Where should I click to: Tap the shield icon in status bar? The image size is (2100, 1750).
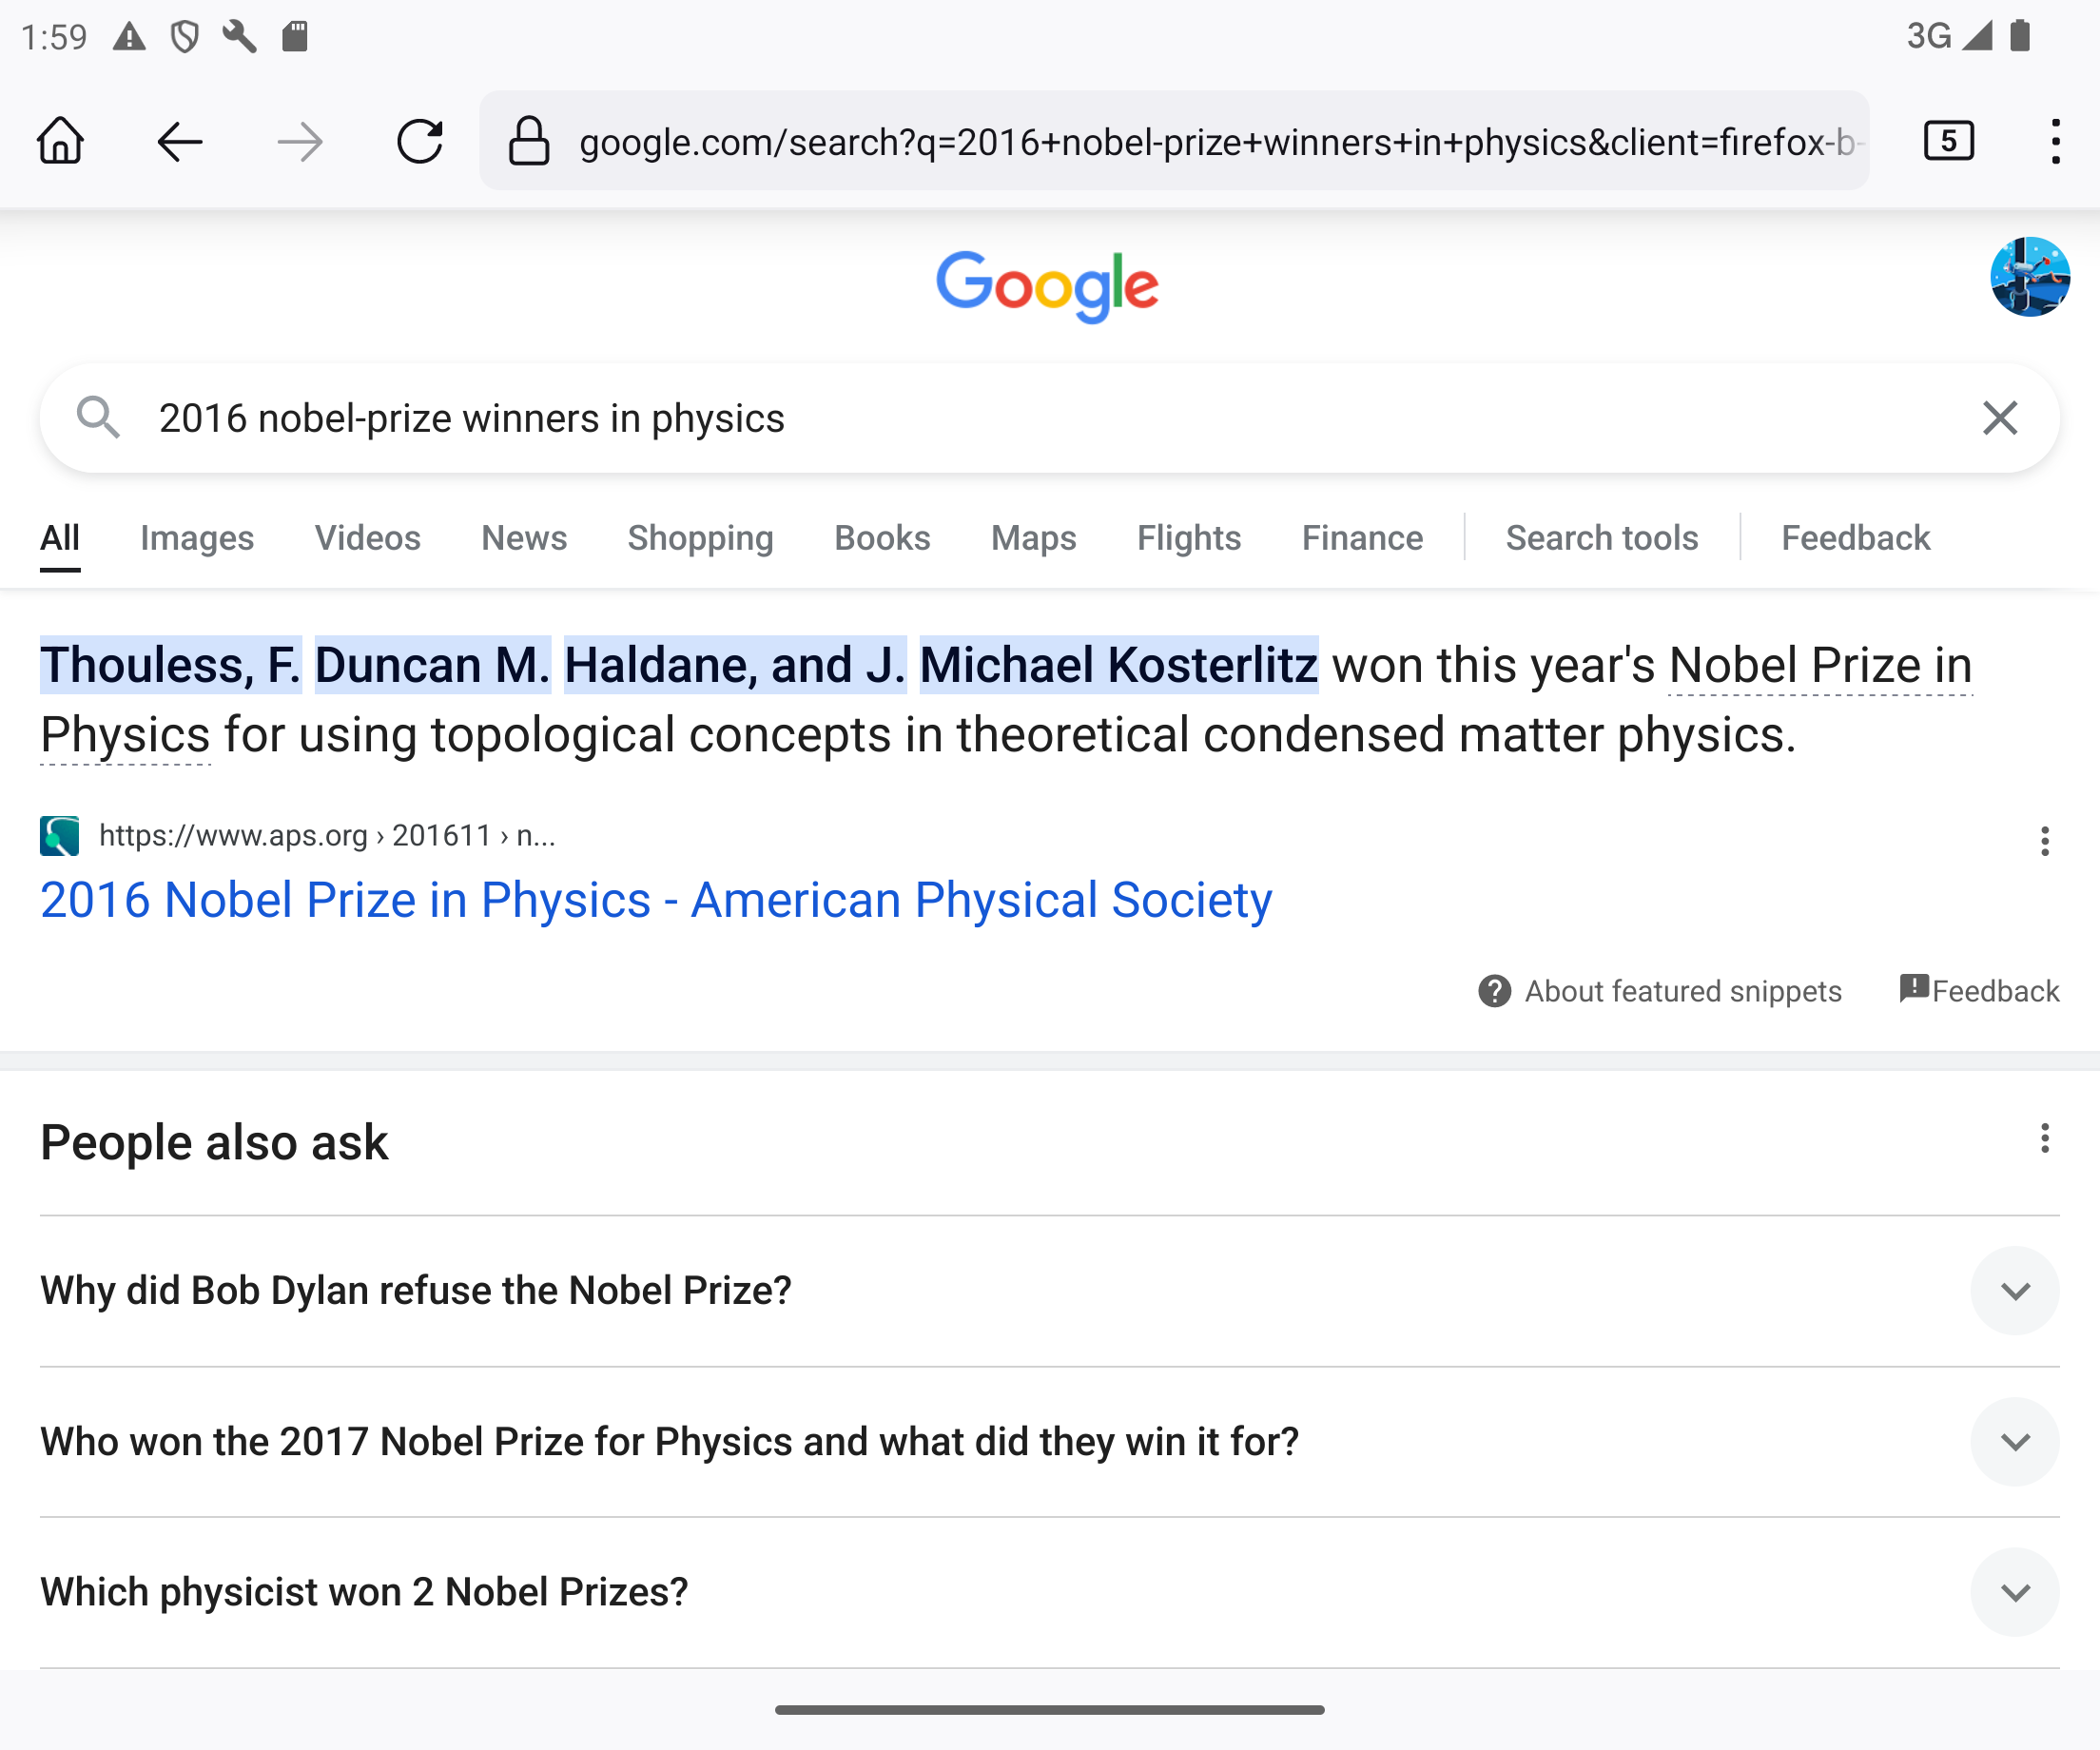[x=184, y=37]
